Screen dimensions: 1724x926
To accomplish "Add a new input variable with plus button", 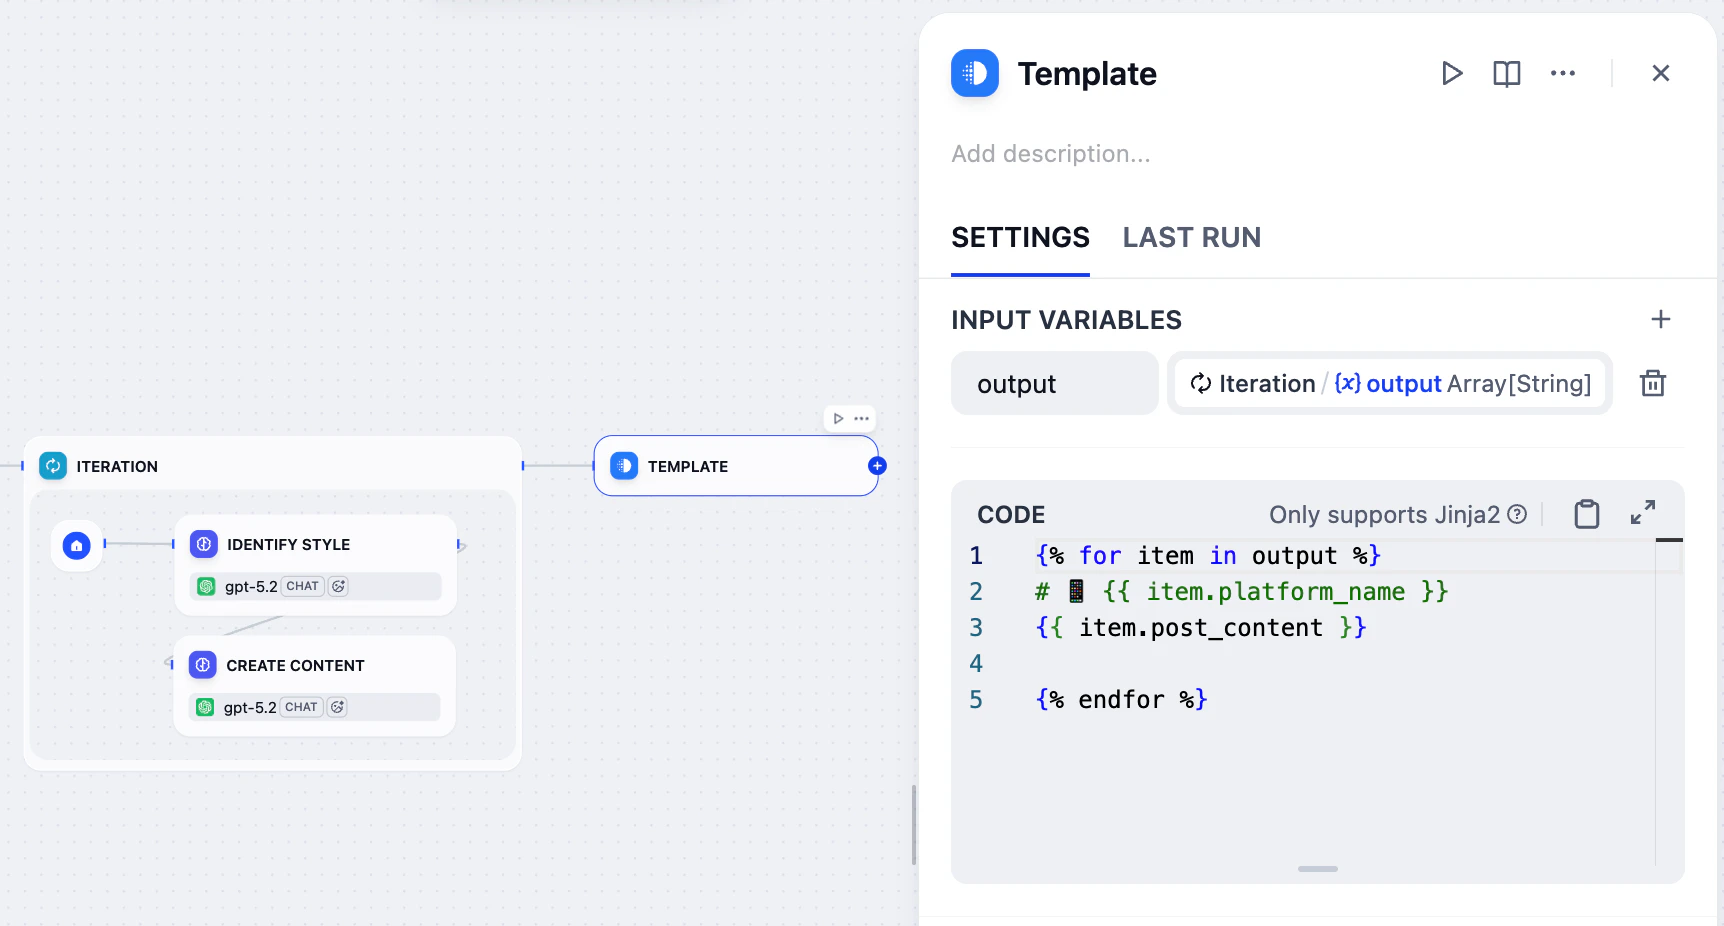I will click(1660, 319).
